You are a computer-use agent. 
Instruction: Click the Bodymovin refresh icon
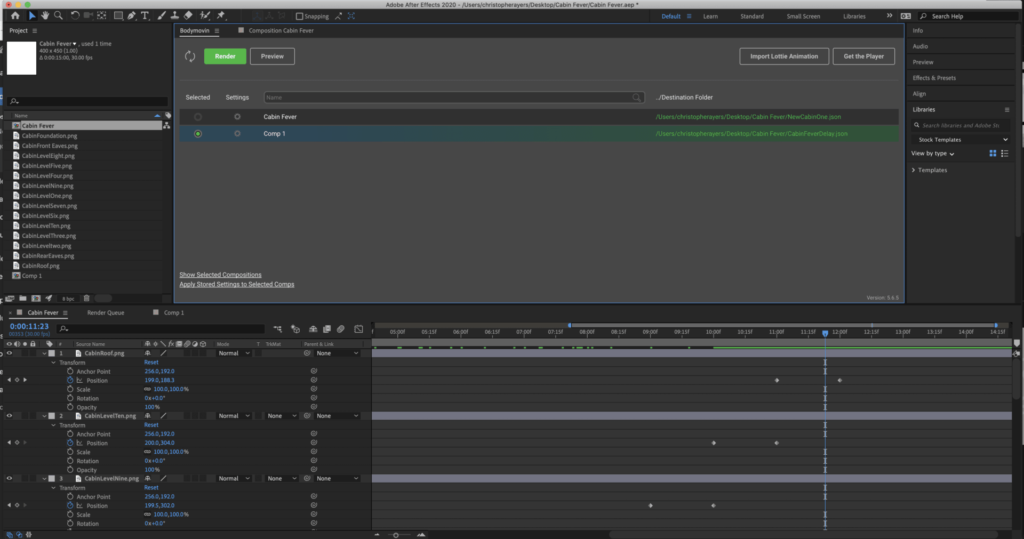click(190, 56)
